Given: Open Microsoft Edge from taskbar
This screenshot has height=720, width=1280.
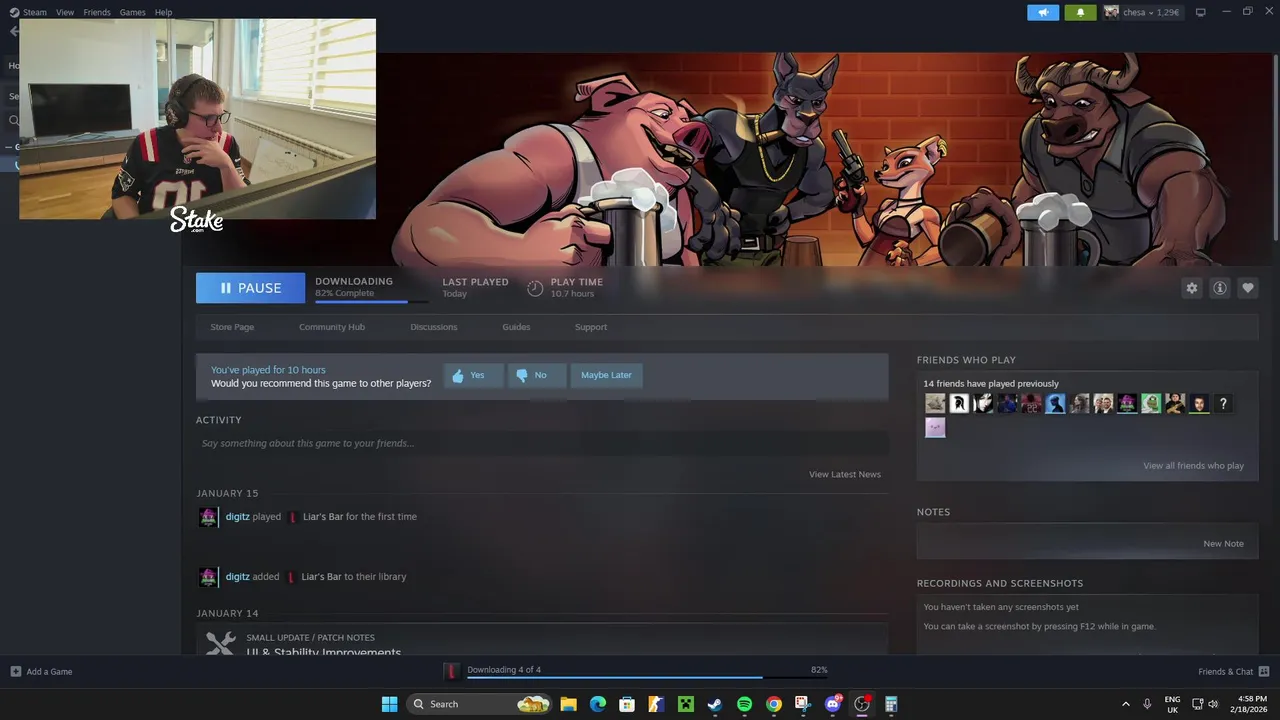Looking at the screenshot, I should tap(598, 704).
